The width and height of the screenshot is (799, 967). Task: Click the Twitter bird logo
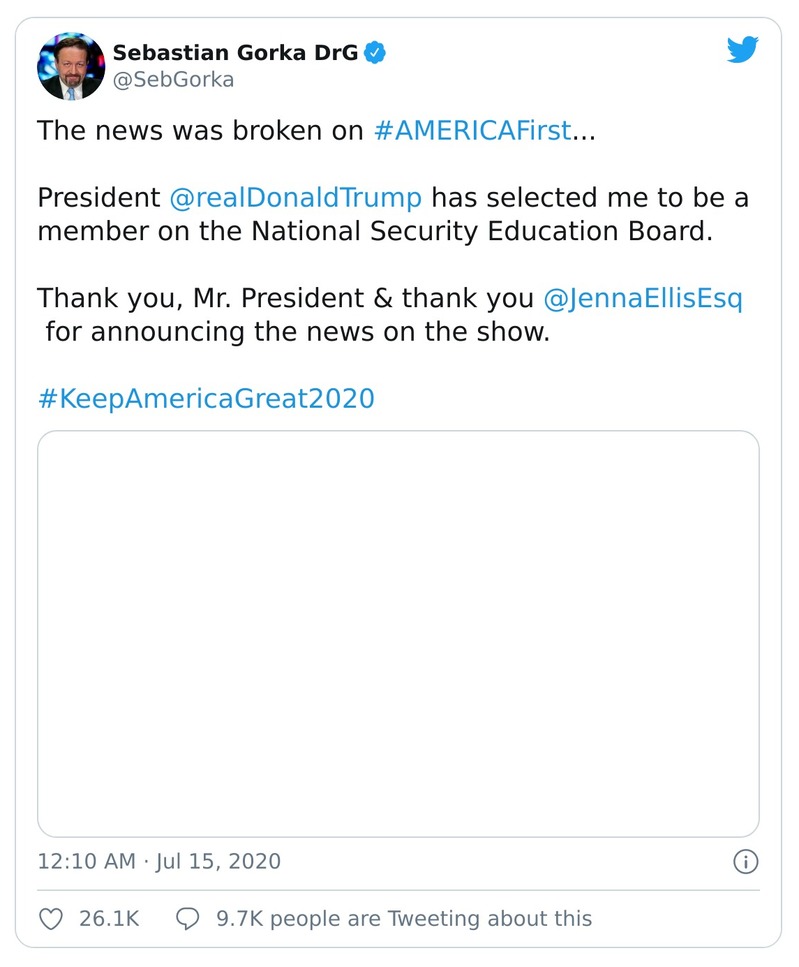click(742, 50)
